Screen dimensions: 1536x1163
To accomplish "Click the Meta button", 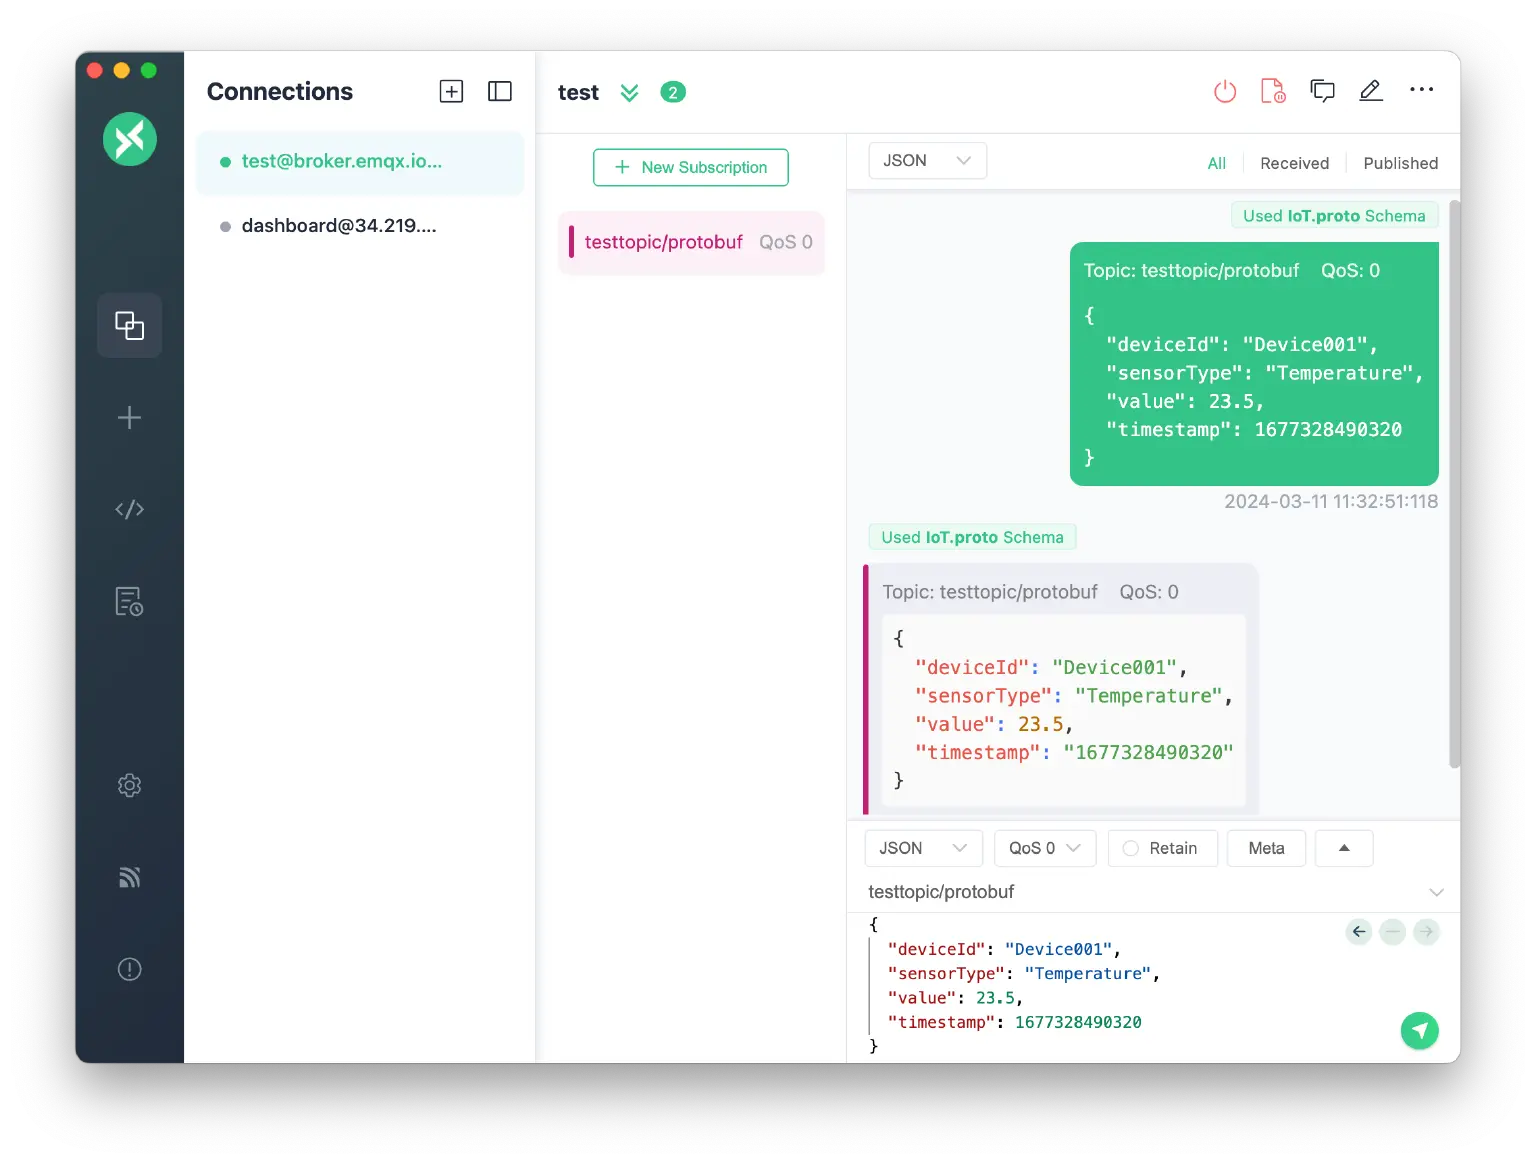I will coord(1266,848).
